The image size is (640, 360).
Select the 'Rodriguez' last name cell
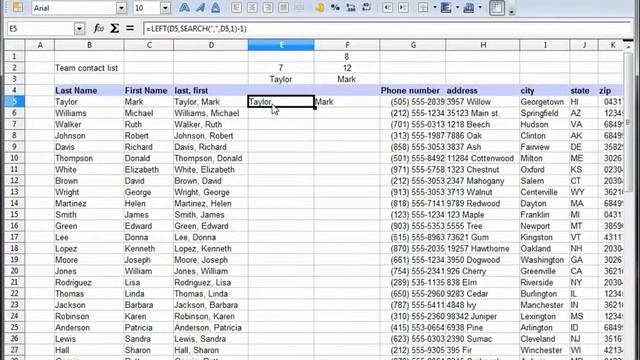click(x=89, y=282)
